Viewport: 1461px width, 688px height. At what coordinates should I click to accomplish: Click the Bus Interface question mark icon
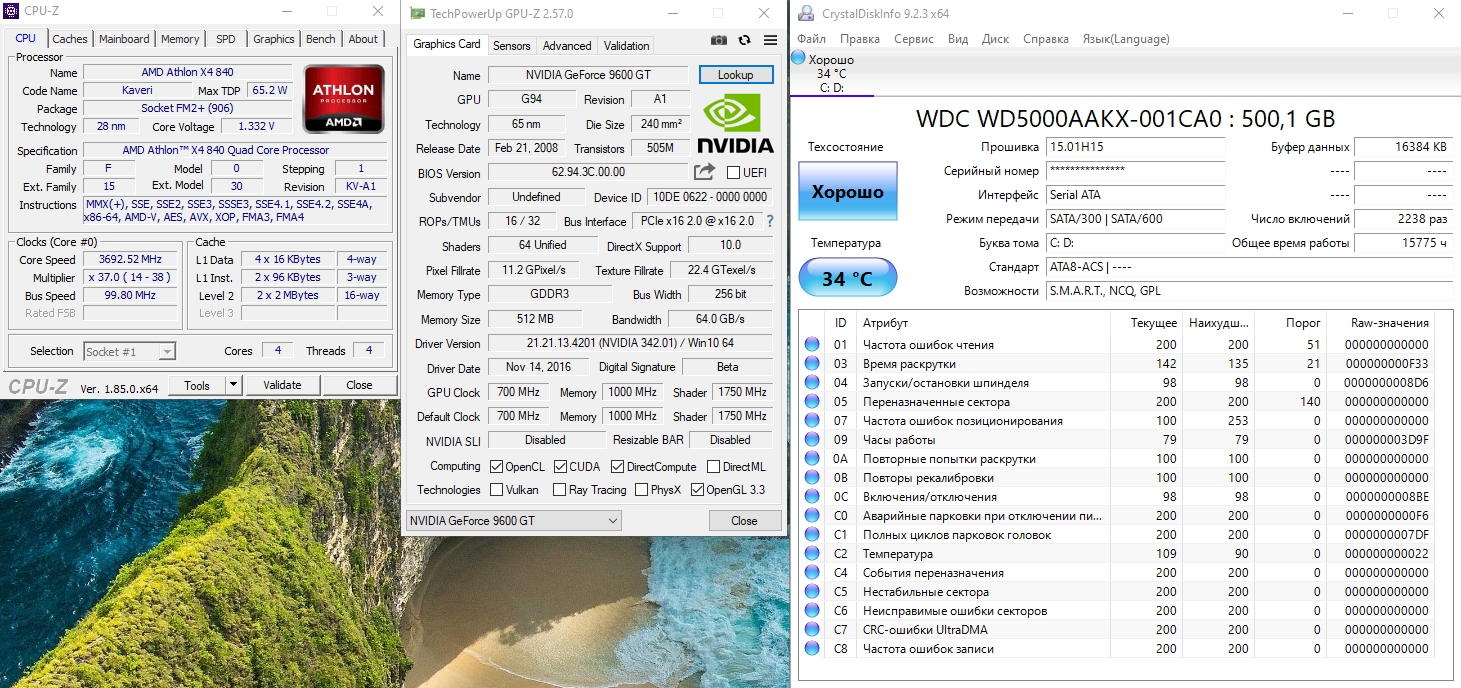770,221
